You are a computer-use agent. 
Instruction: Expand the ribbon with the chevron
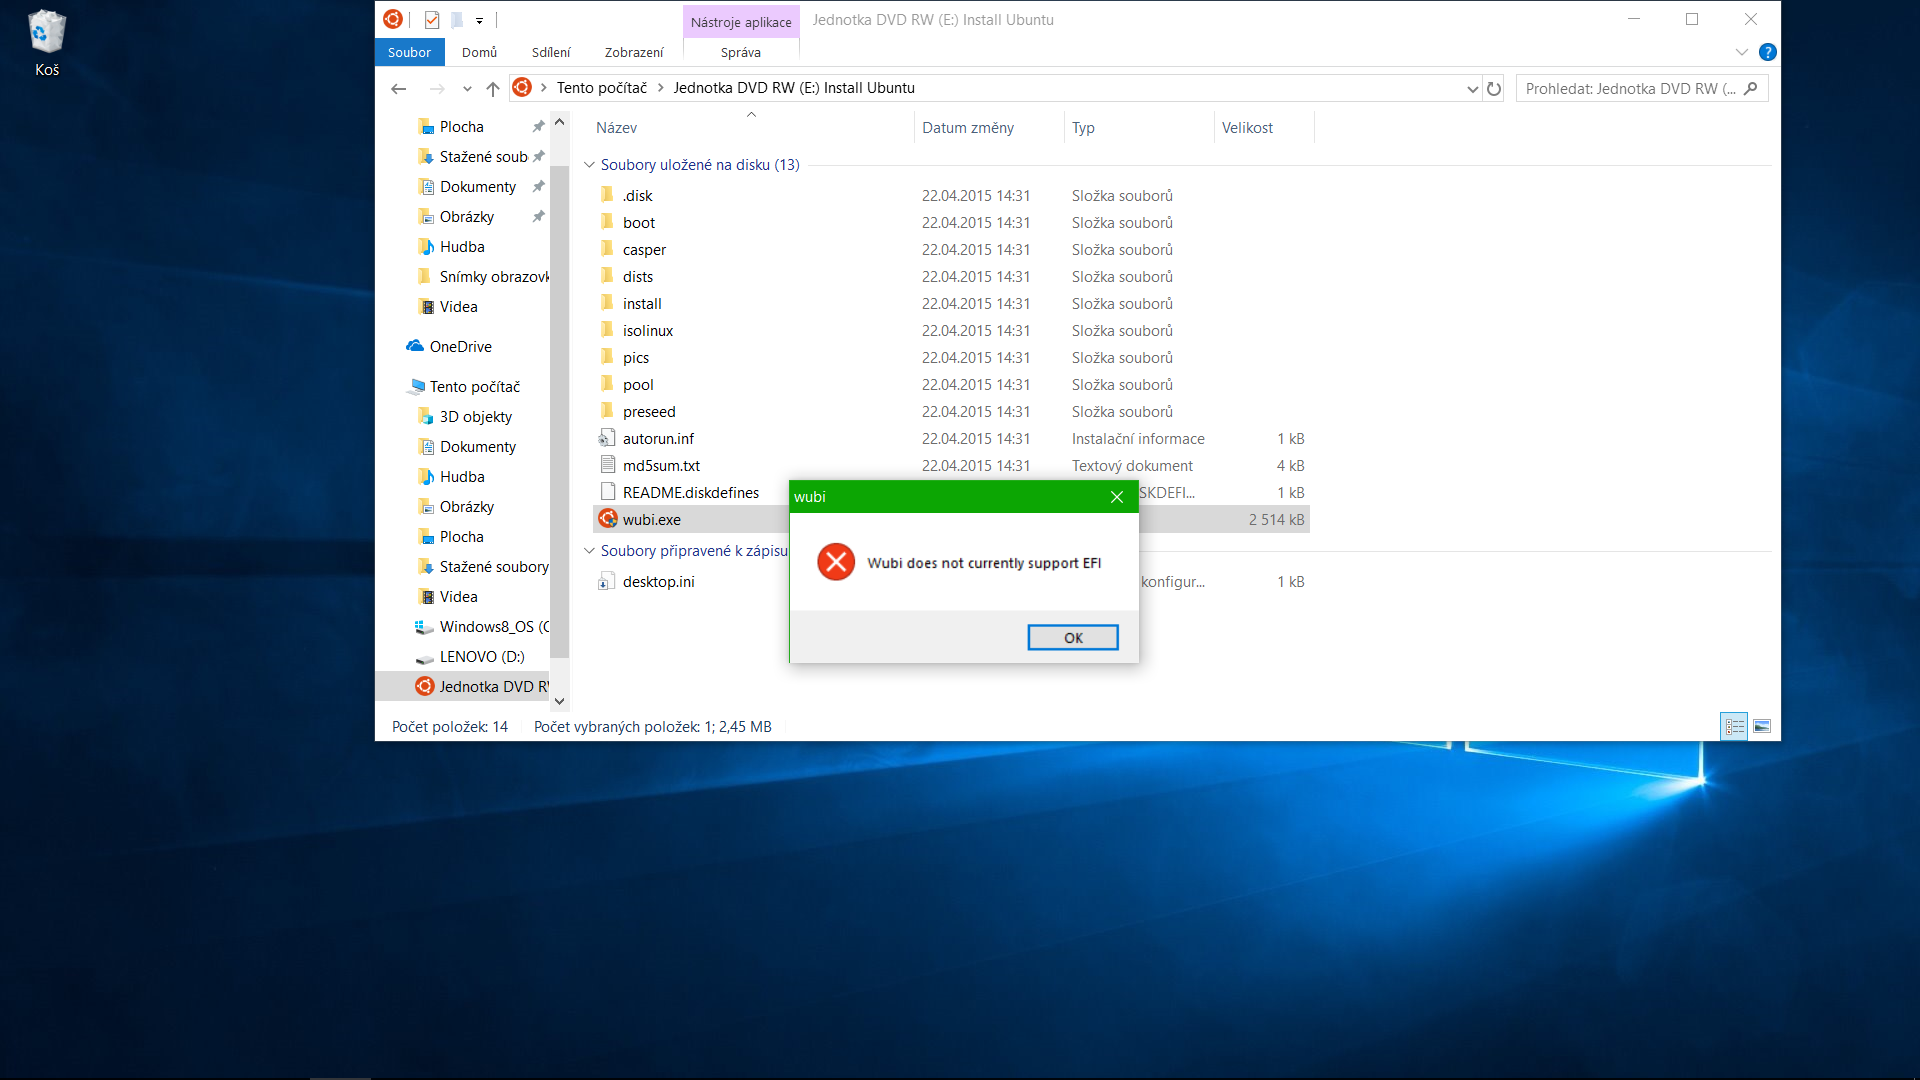coord(1742,52)
